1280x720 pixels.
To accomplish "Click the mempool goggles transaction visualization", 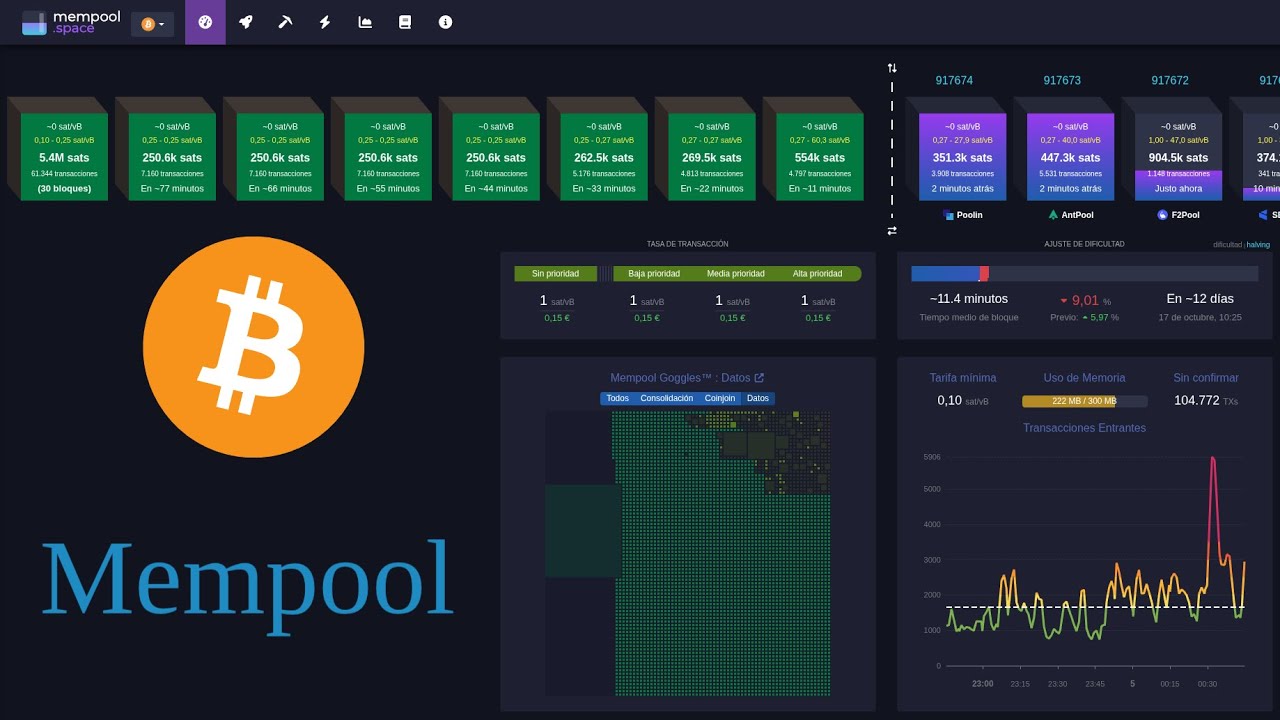I will [688, 553].
